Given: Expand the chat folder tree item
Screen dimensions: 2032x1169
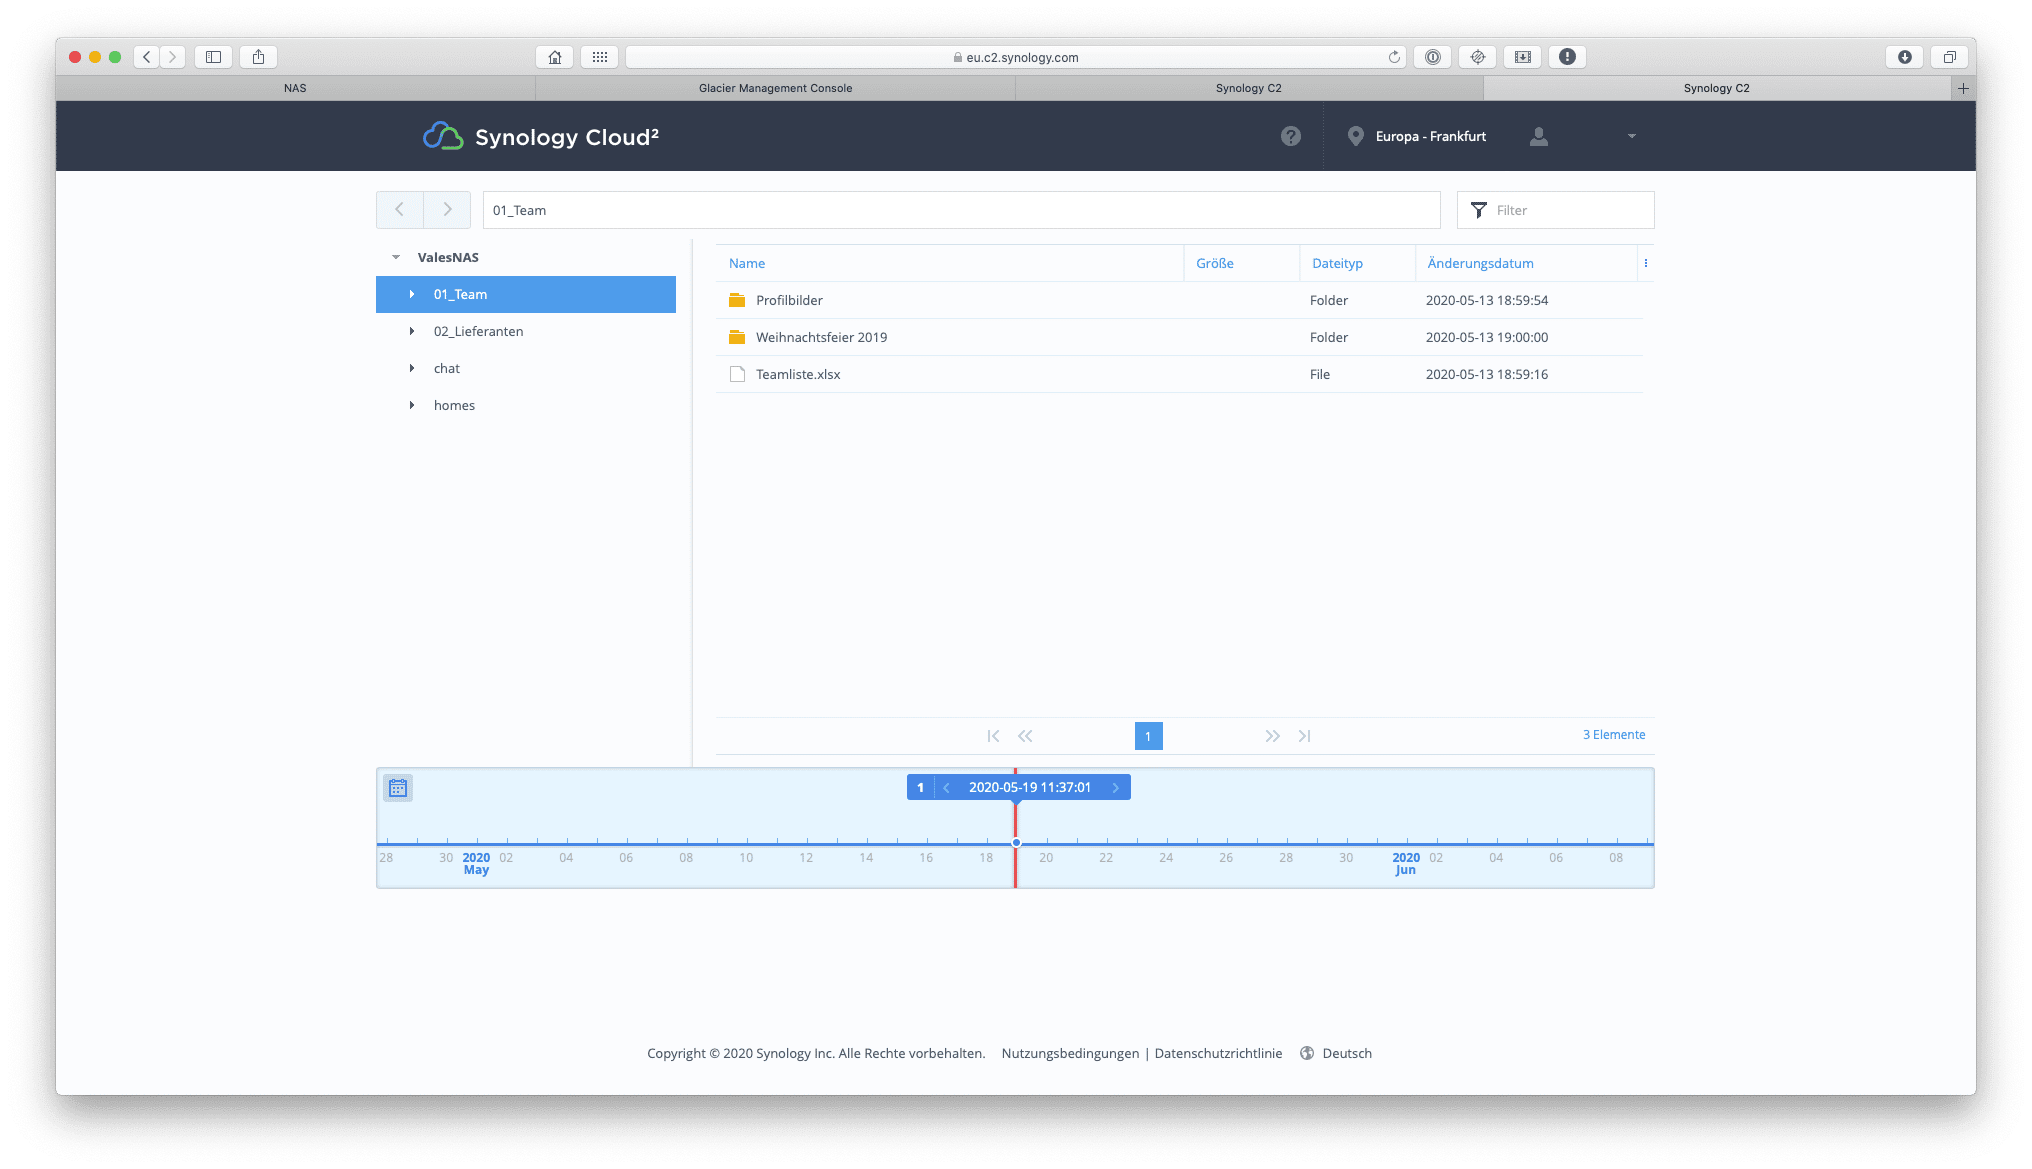Looking at the screenshot, I should click(x=413, y=367).
